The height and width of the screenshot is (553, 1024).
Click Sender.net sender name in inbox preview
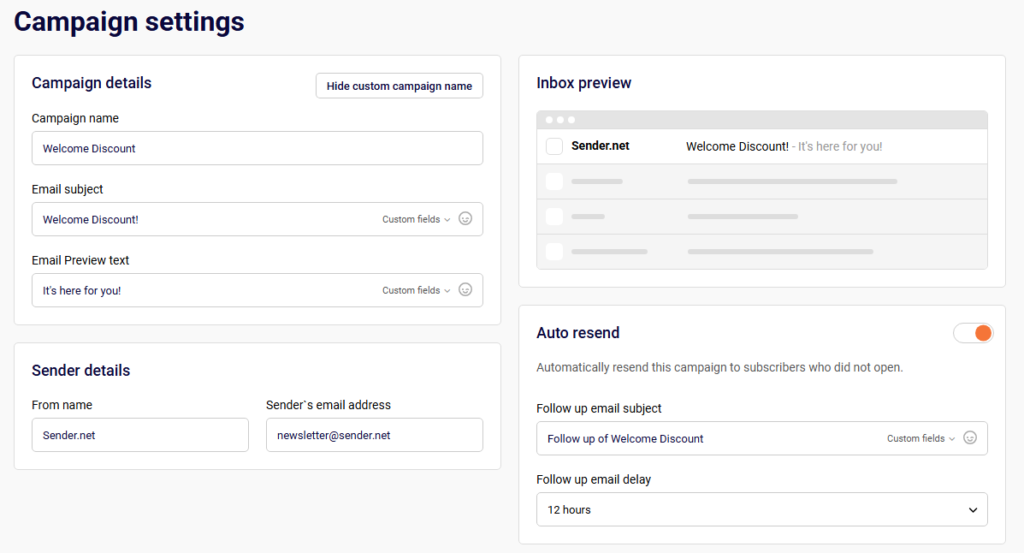coord(600,146)
